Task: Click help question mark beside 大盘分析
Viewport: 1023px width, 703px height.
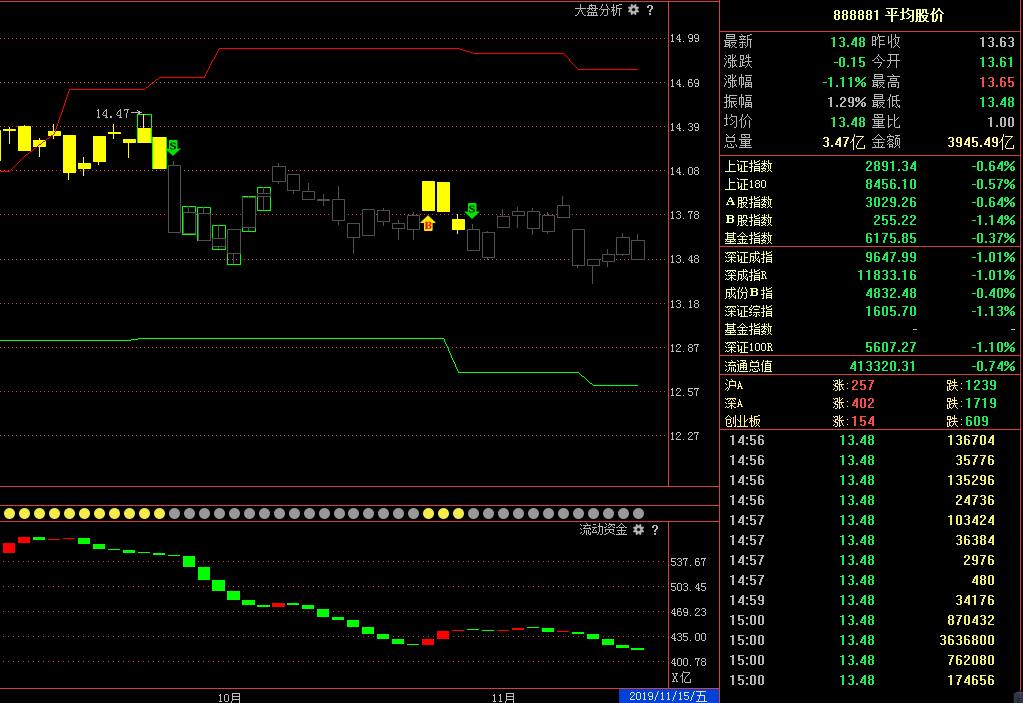Action: [650, 10]
